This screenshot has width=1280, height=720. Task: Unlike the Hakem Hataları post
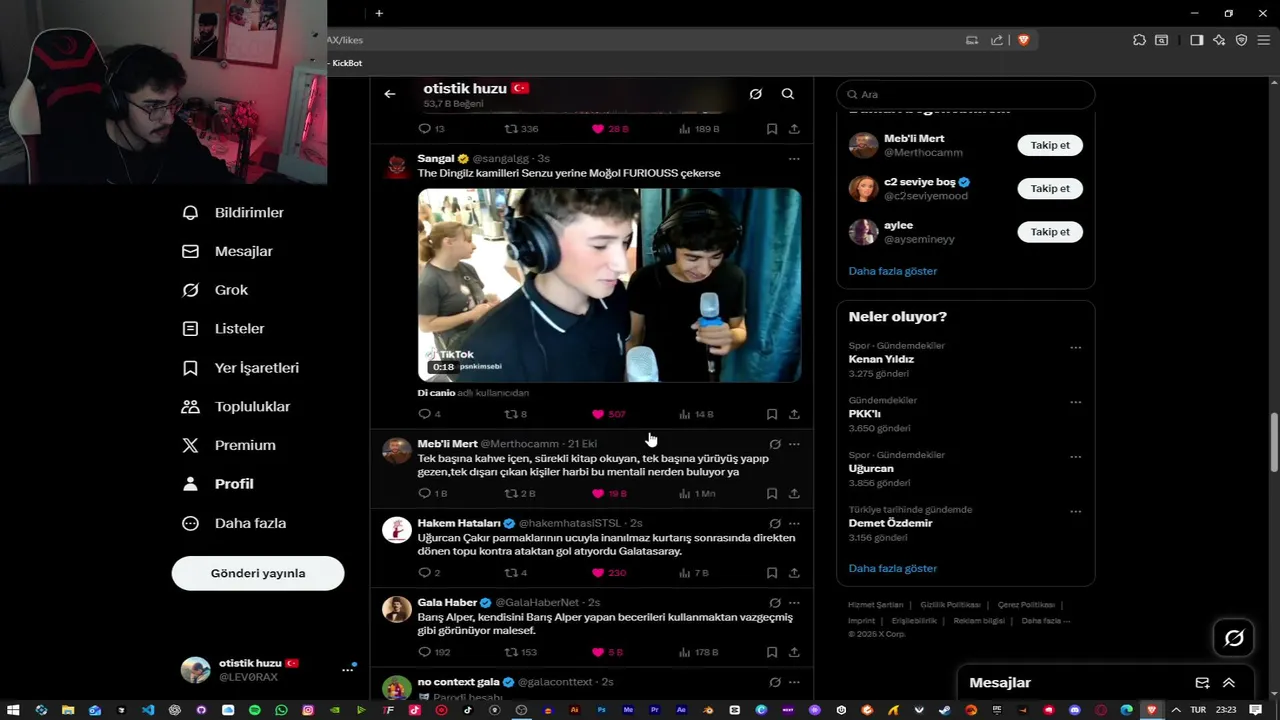coord(598,573)
